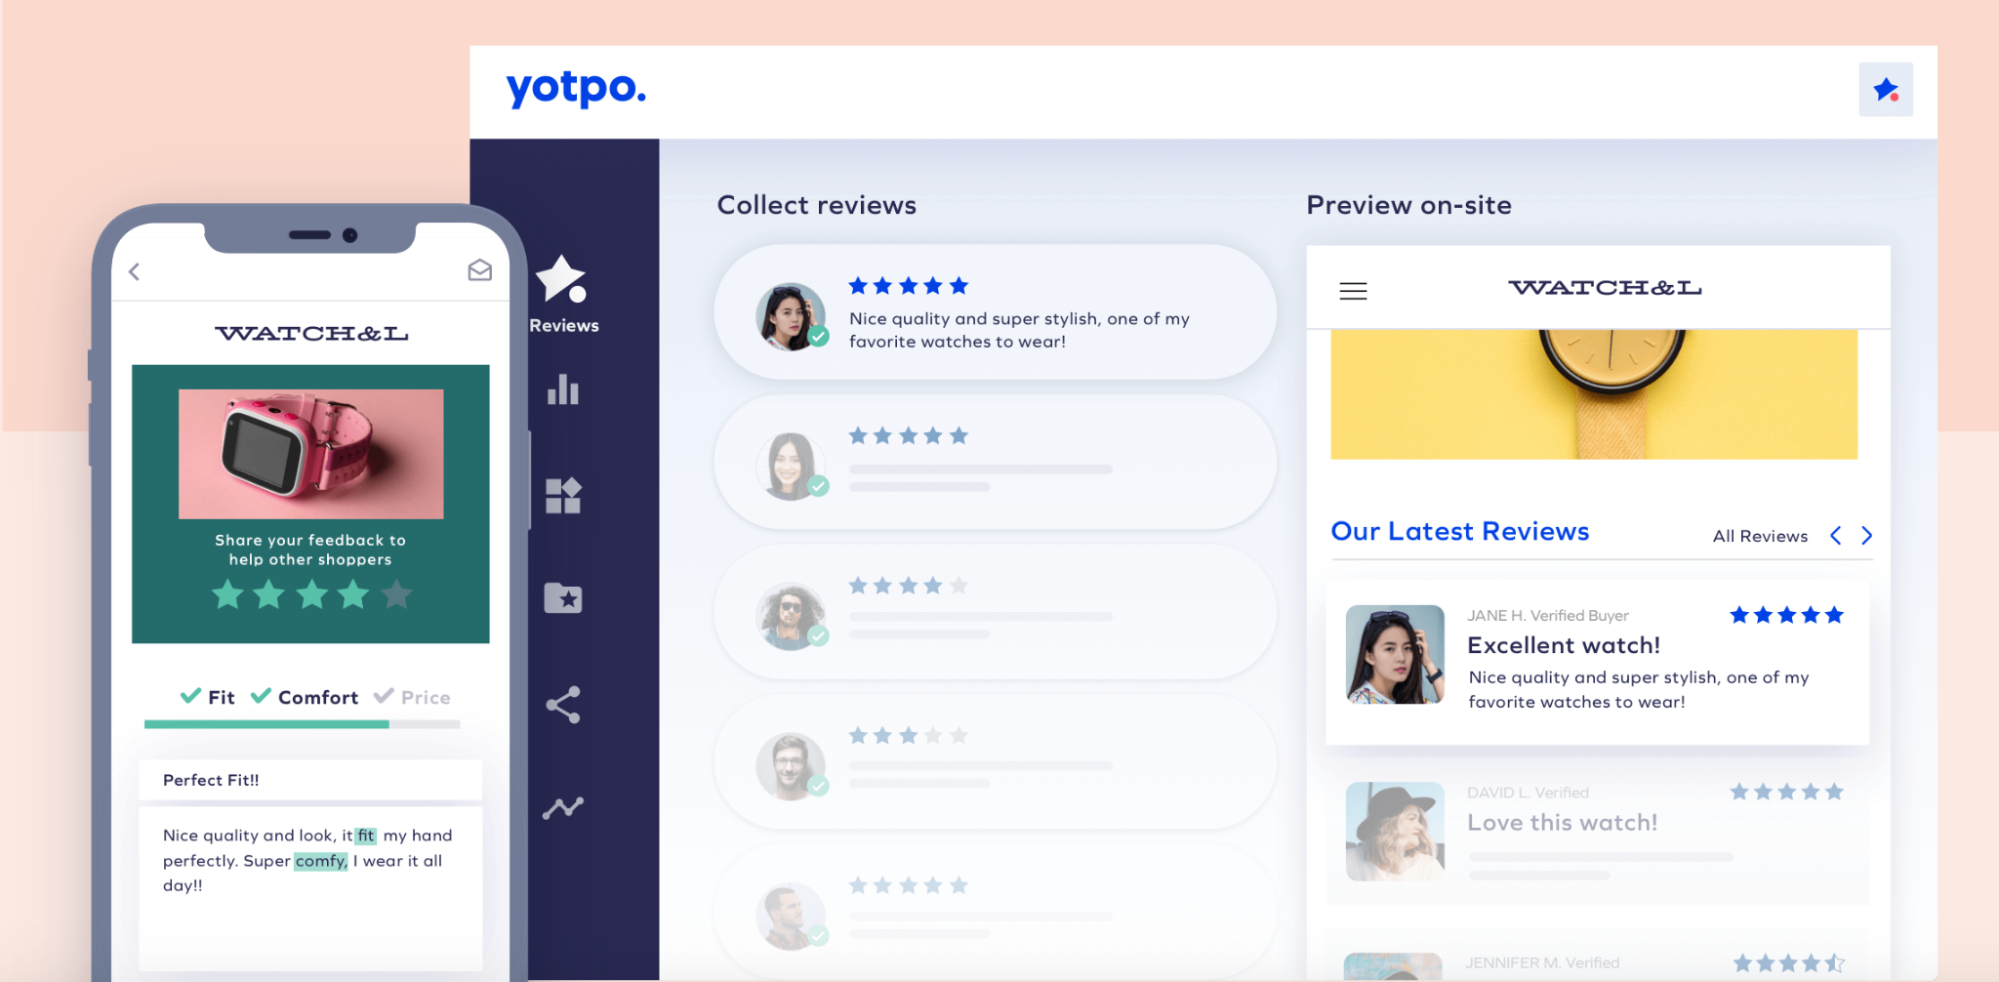Click the yotpo logo in the header
The width and height of the screenshot is (1999, 982).
click(x=575, y=89)
